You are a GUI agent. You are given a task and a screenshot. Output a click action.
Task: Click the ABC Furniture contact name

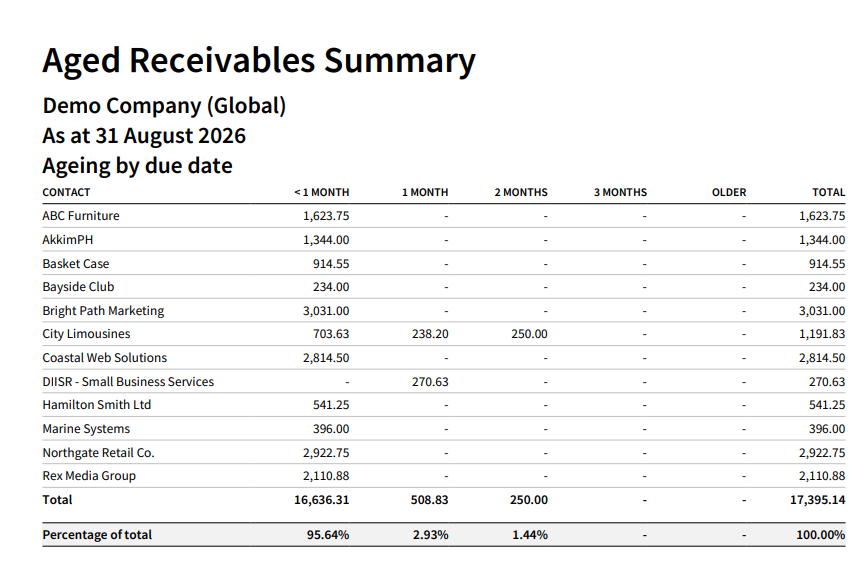click(x=81, y=216)
